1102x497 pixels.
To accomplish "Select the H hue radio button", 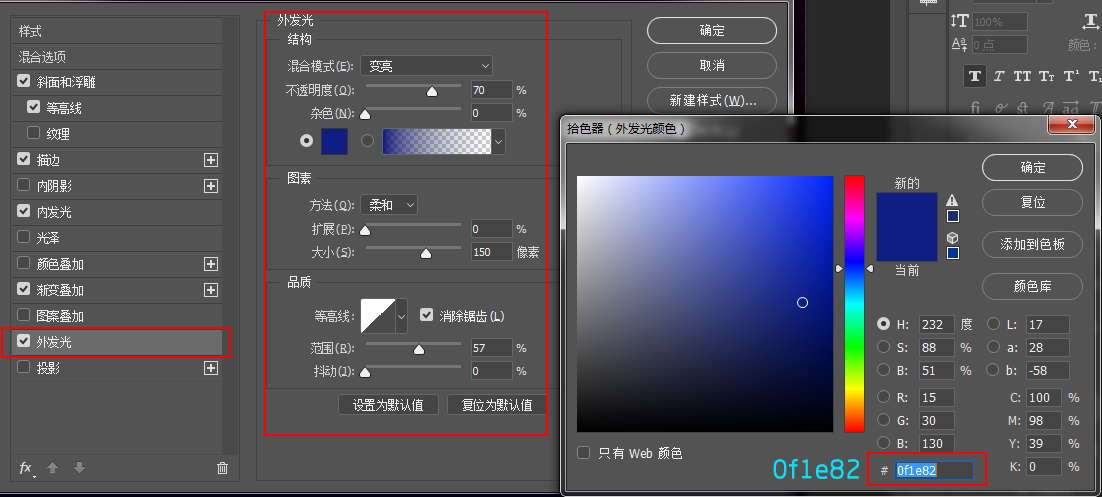I will point(884,324).
